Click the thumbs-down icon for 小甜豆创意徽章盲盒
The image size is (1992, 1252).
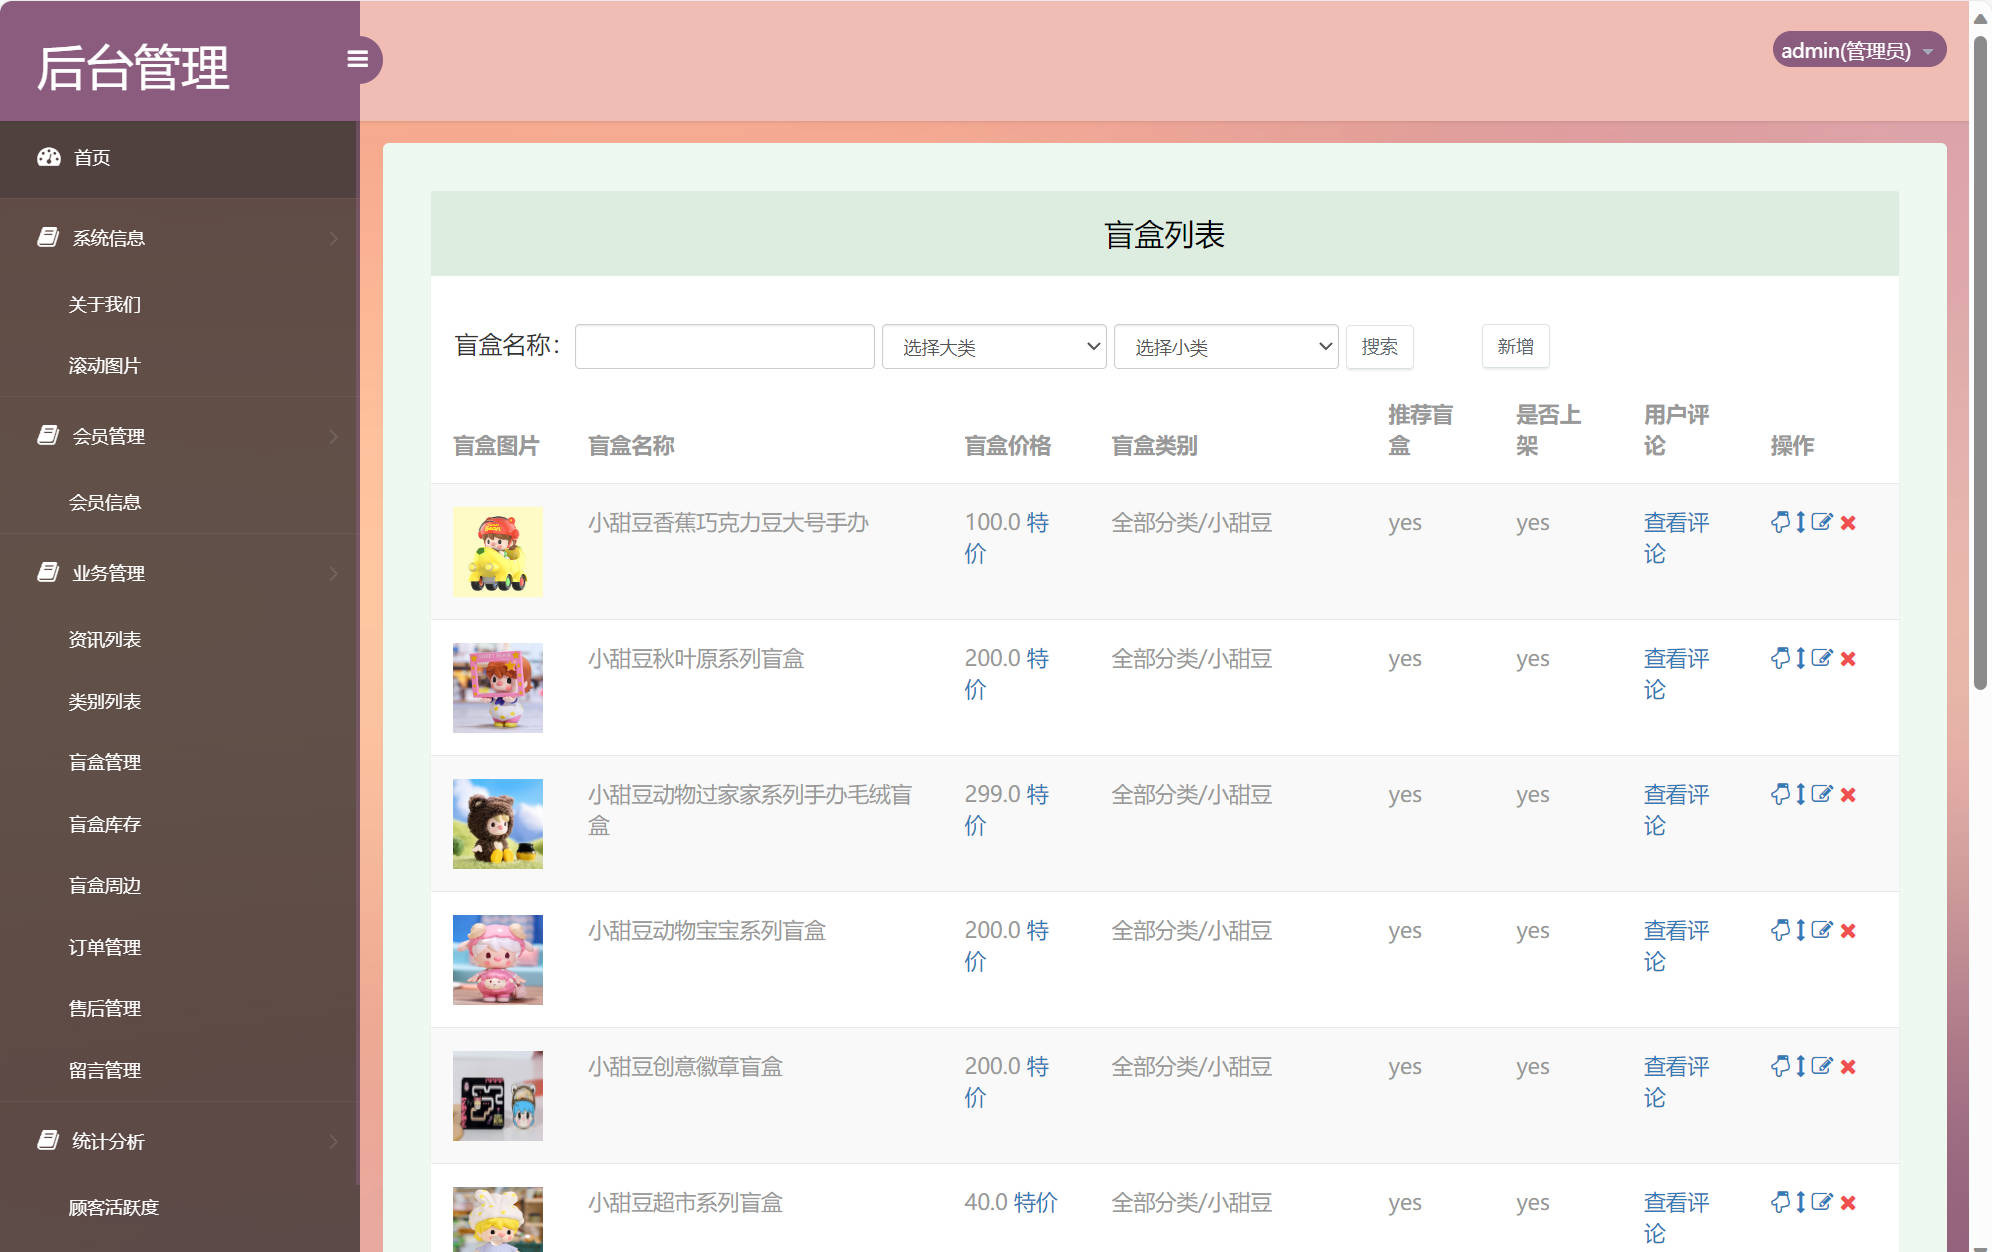[x=1781, y=1066]
